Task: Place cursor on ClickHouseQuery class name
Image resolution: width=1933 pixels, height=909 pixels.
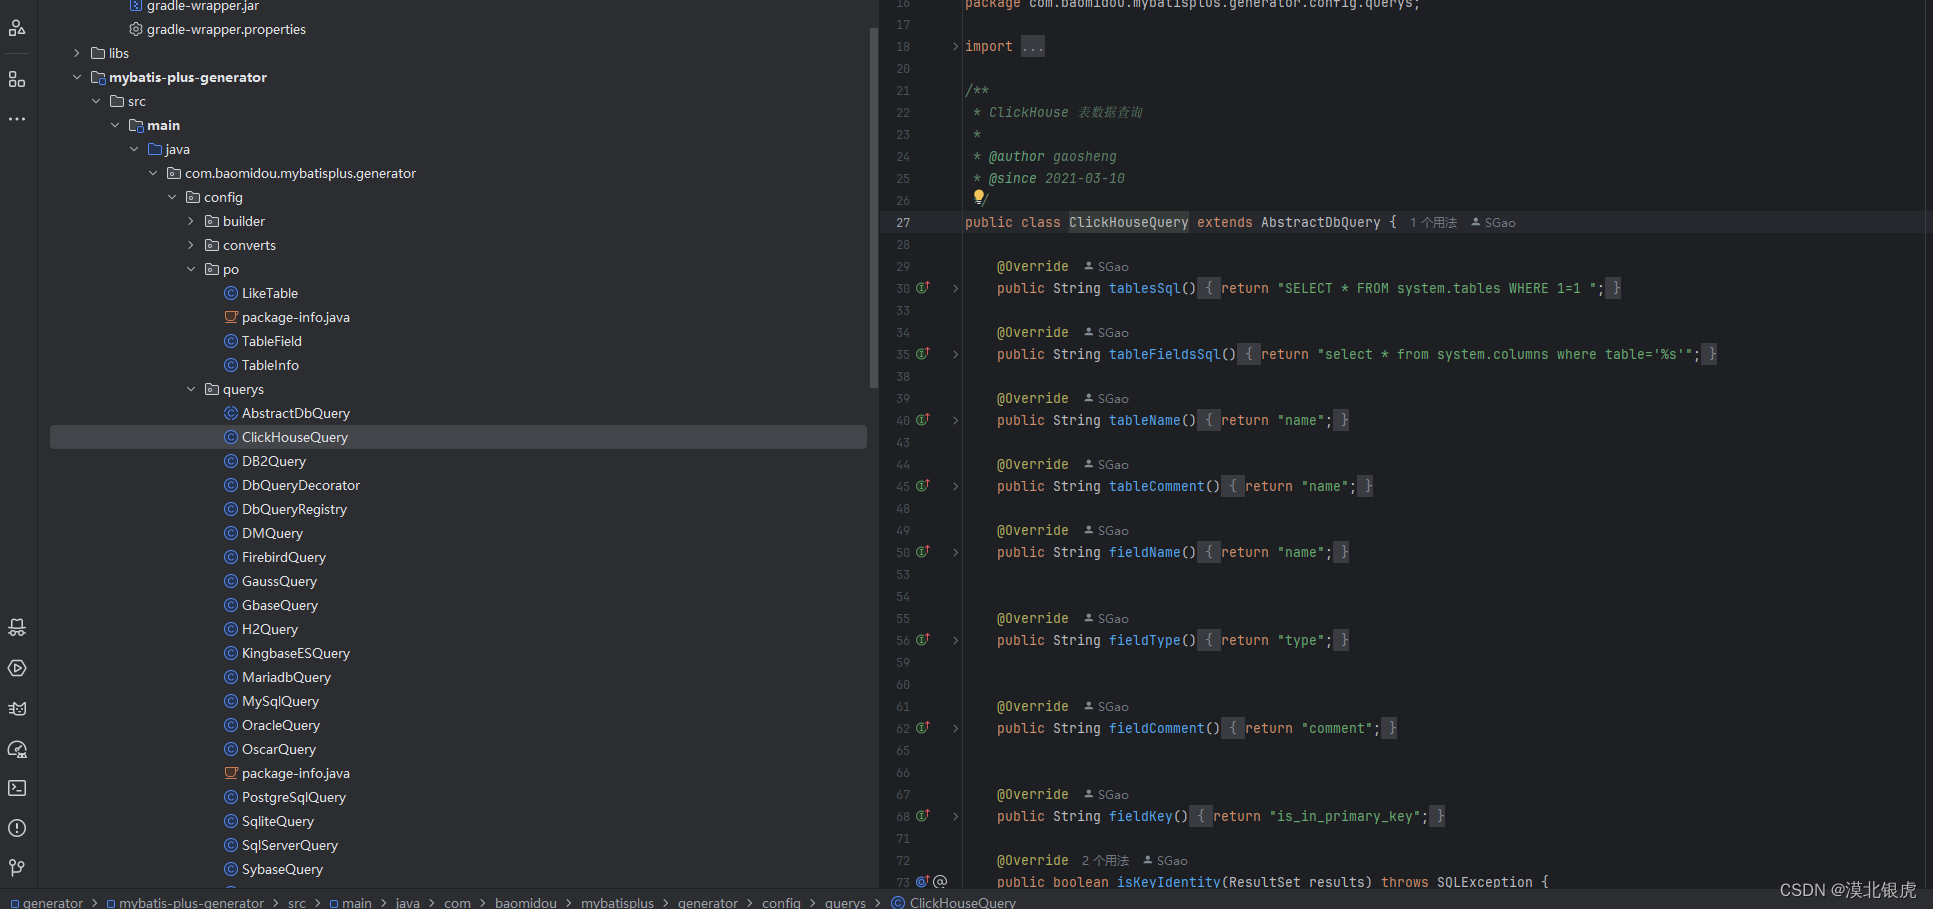Action: pos(1128,222)
